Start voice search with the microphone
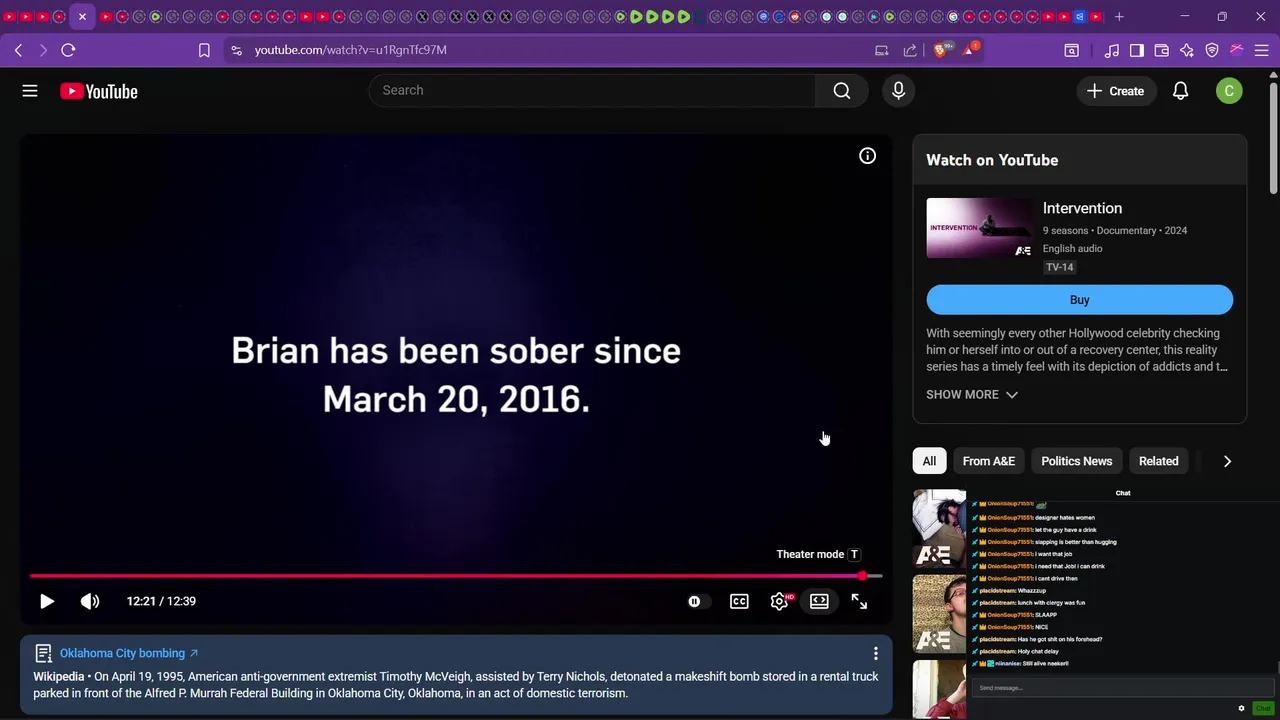This screenshot has width=1280, height=720. tap(898, 91)
